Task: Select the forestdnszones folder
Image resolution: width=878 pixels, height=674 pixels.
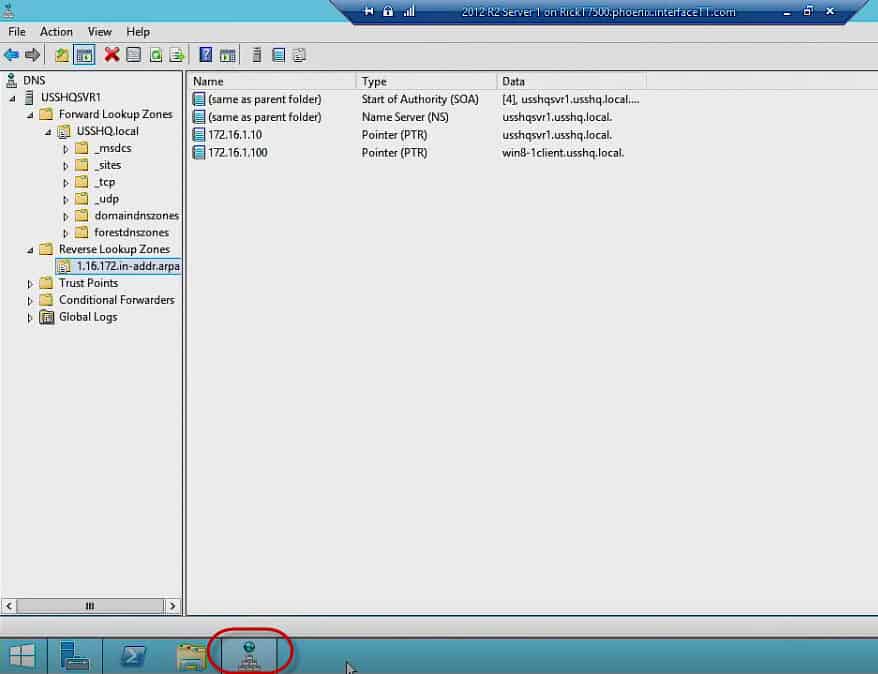Action: point(132,232)
